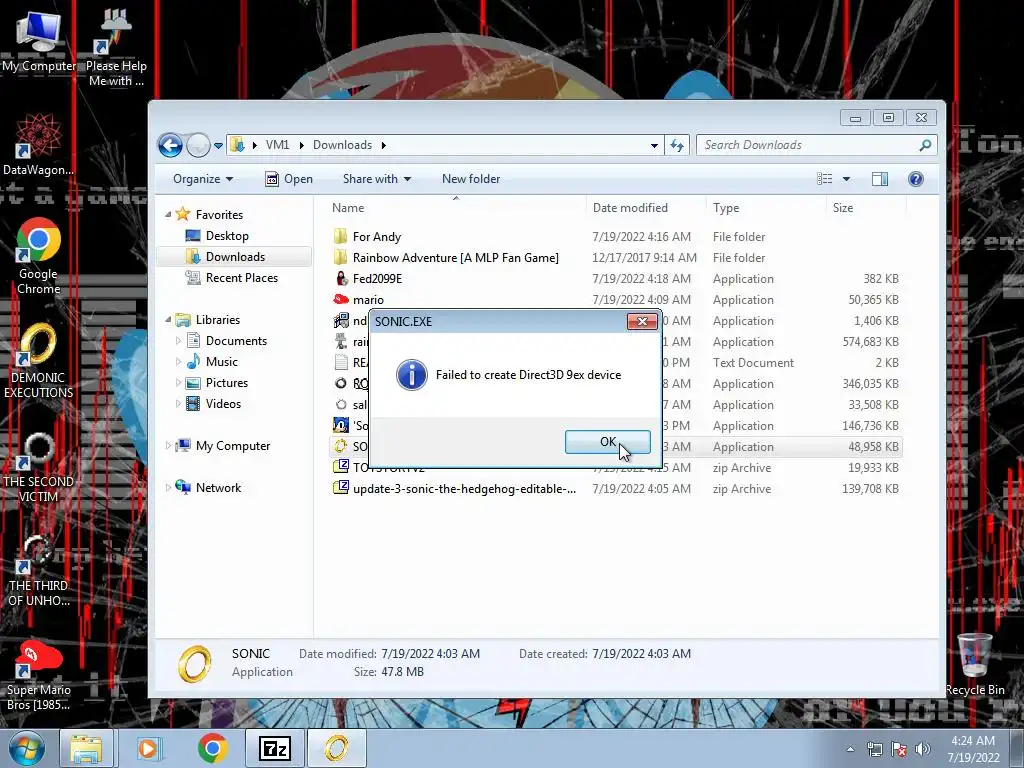Open THE SECOND VICTIM desktop shortcut
Viewport: 1024px width, 768px height.
click(x=38, y=466)
